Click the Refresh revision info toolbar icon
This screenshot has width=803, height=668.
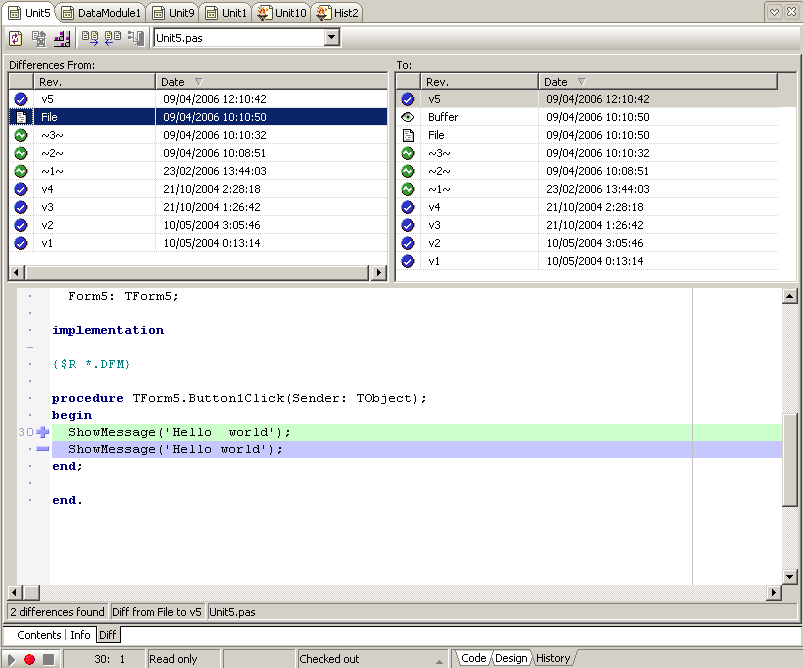click(x=15, y=38)
